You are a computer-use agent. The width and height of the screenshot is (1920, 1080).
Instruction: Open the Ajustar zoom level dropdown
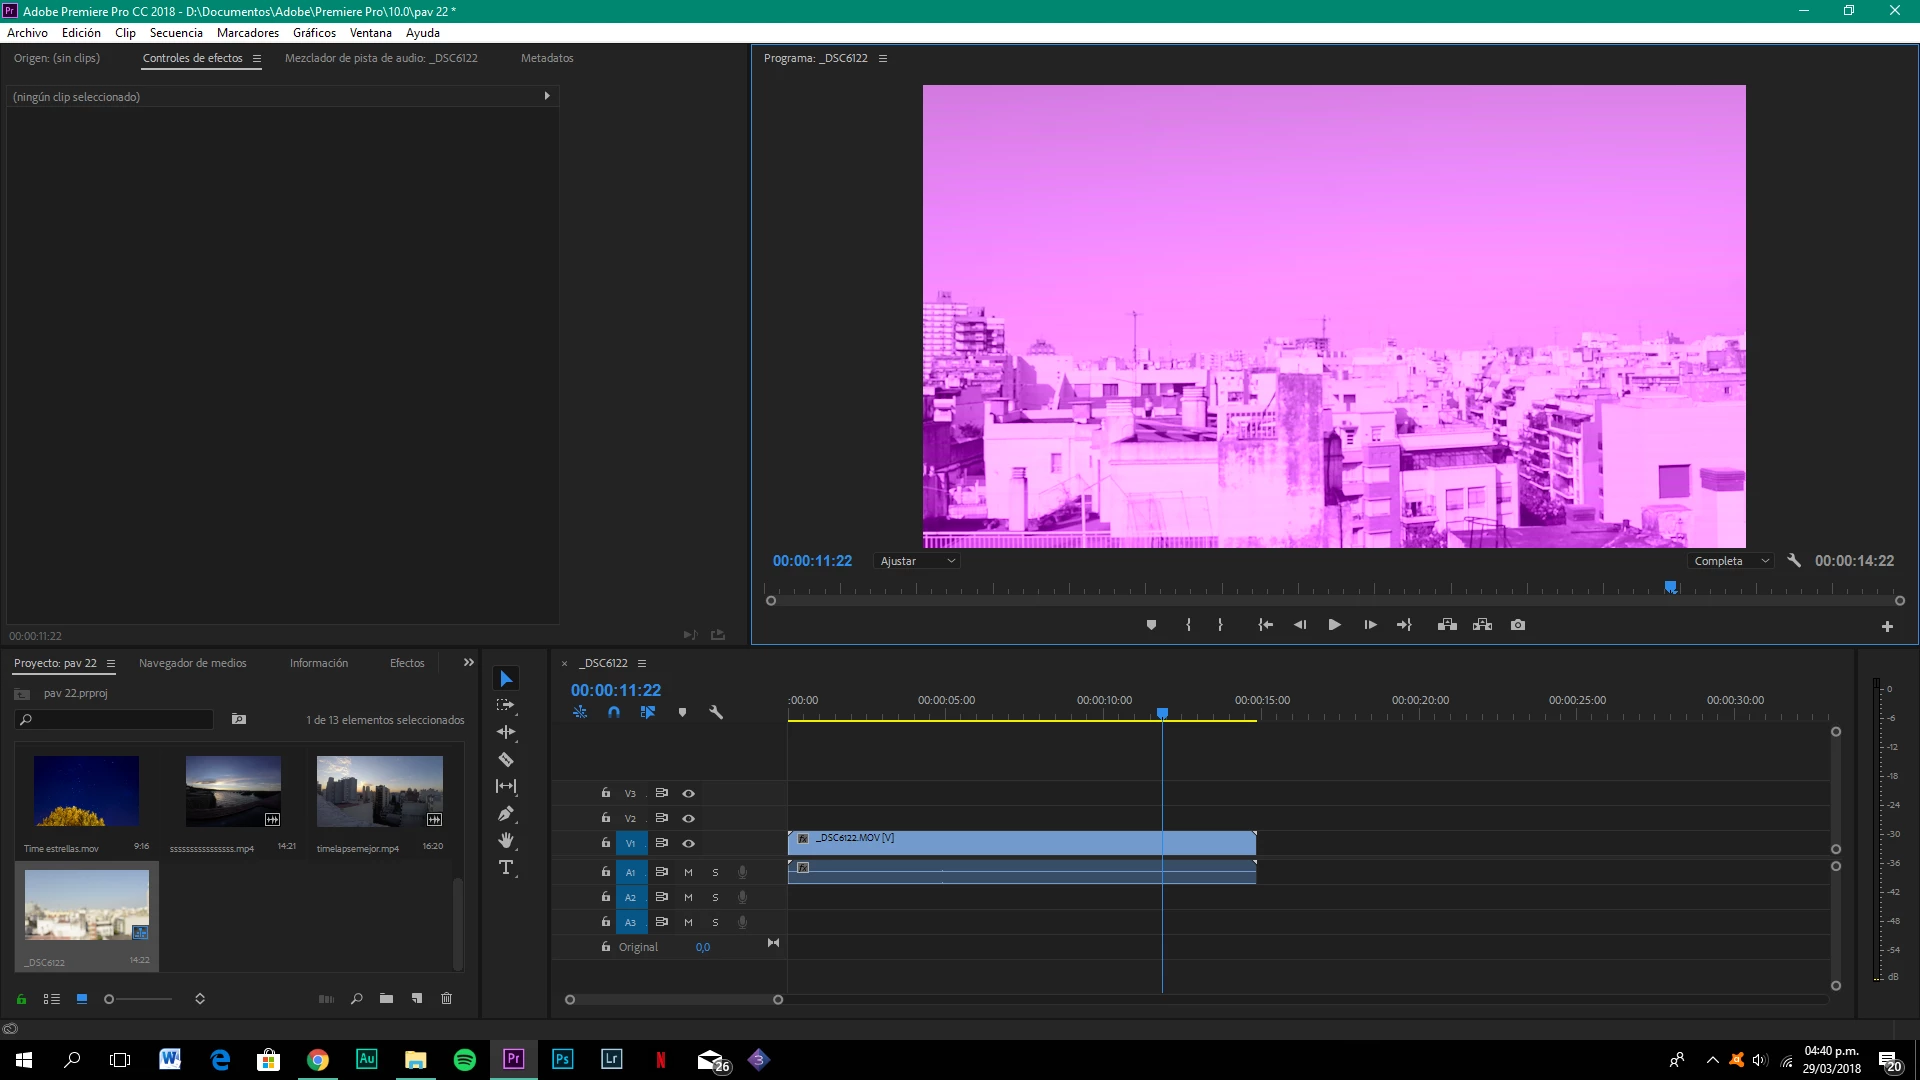click(x=917, y=561)
